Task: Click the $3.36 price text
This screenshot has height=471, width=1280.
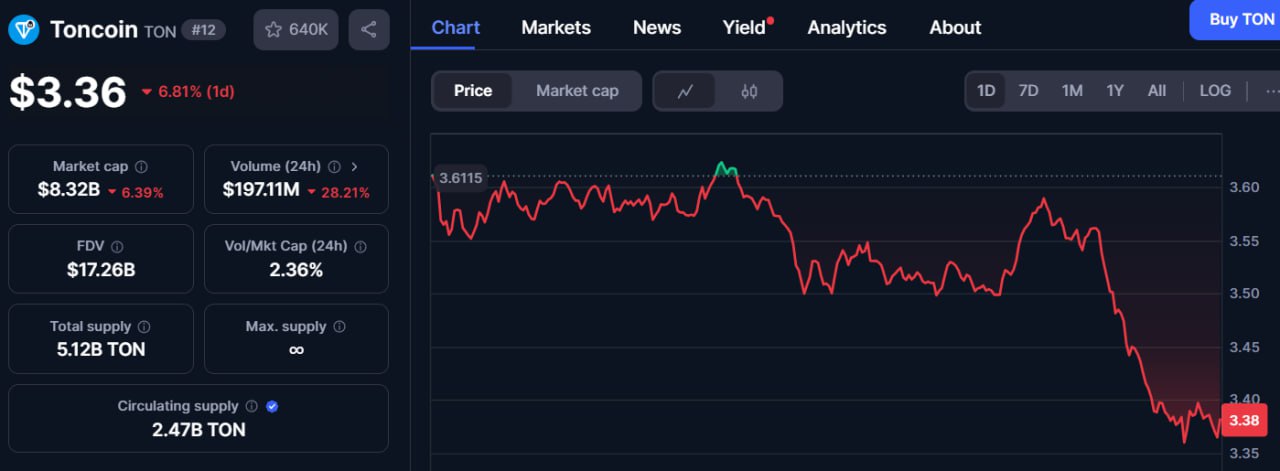Action: click(x=68, y=92)
